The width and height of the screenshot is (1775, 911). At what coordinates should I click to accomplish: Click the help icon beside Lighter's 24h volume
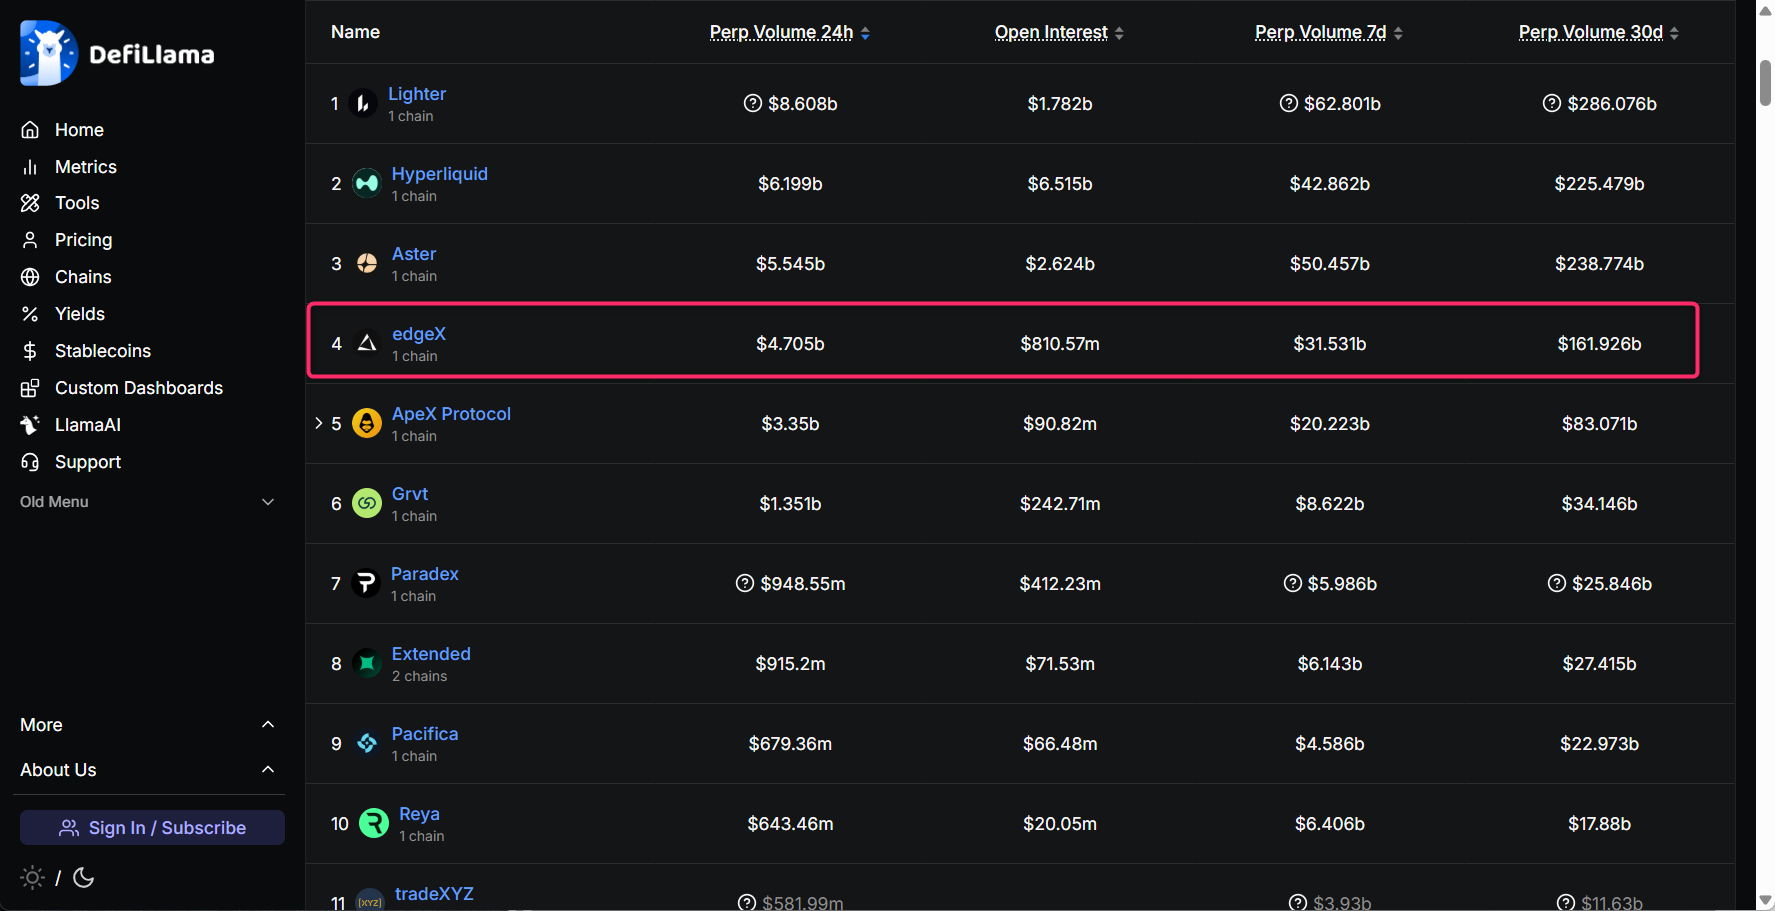click(753, 103)
